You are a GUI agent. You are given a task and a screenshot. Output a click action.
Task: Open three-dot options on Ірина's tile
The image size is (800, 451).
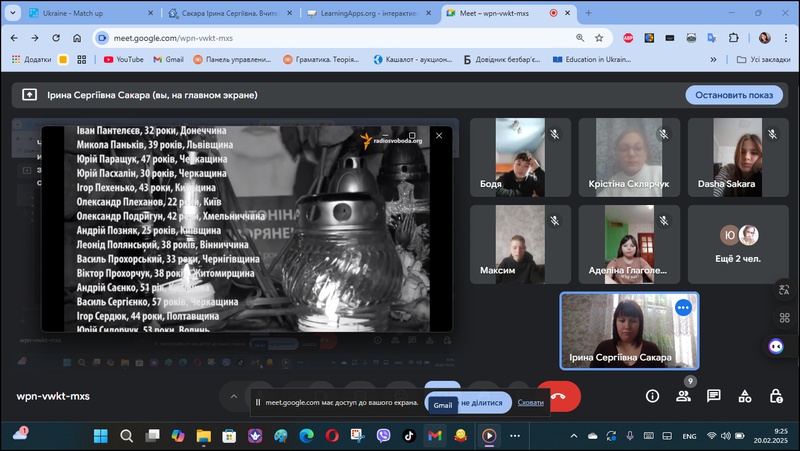pos(684,307)
